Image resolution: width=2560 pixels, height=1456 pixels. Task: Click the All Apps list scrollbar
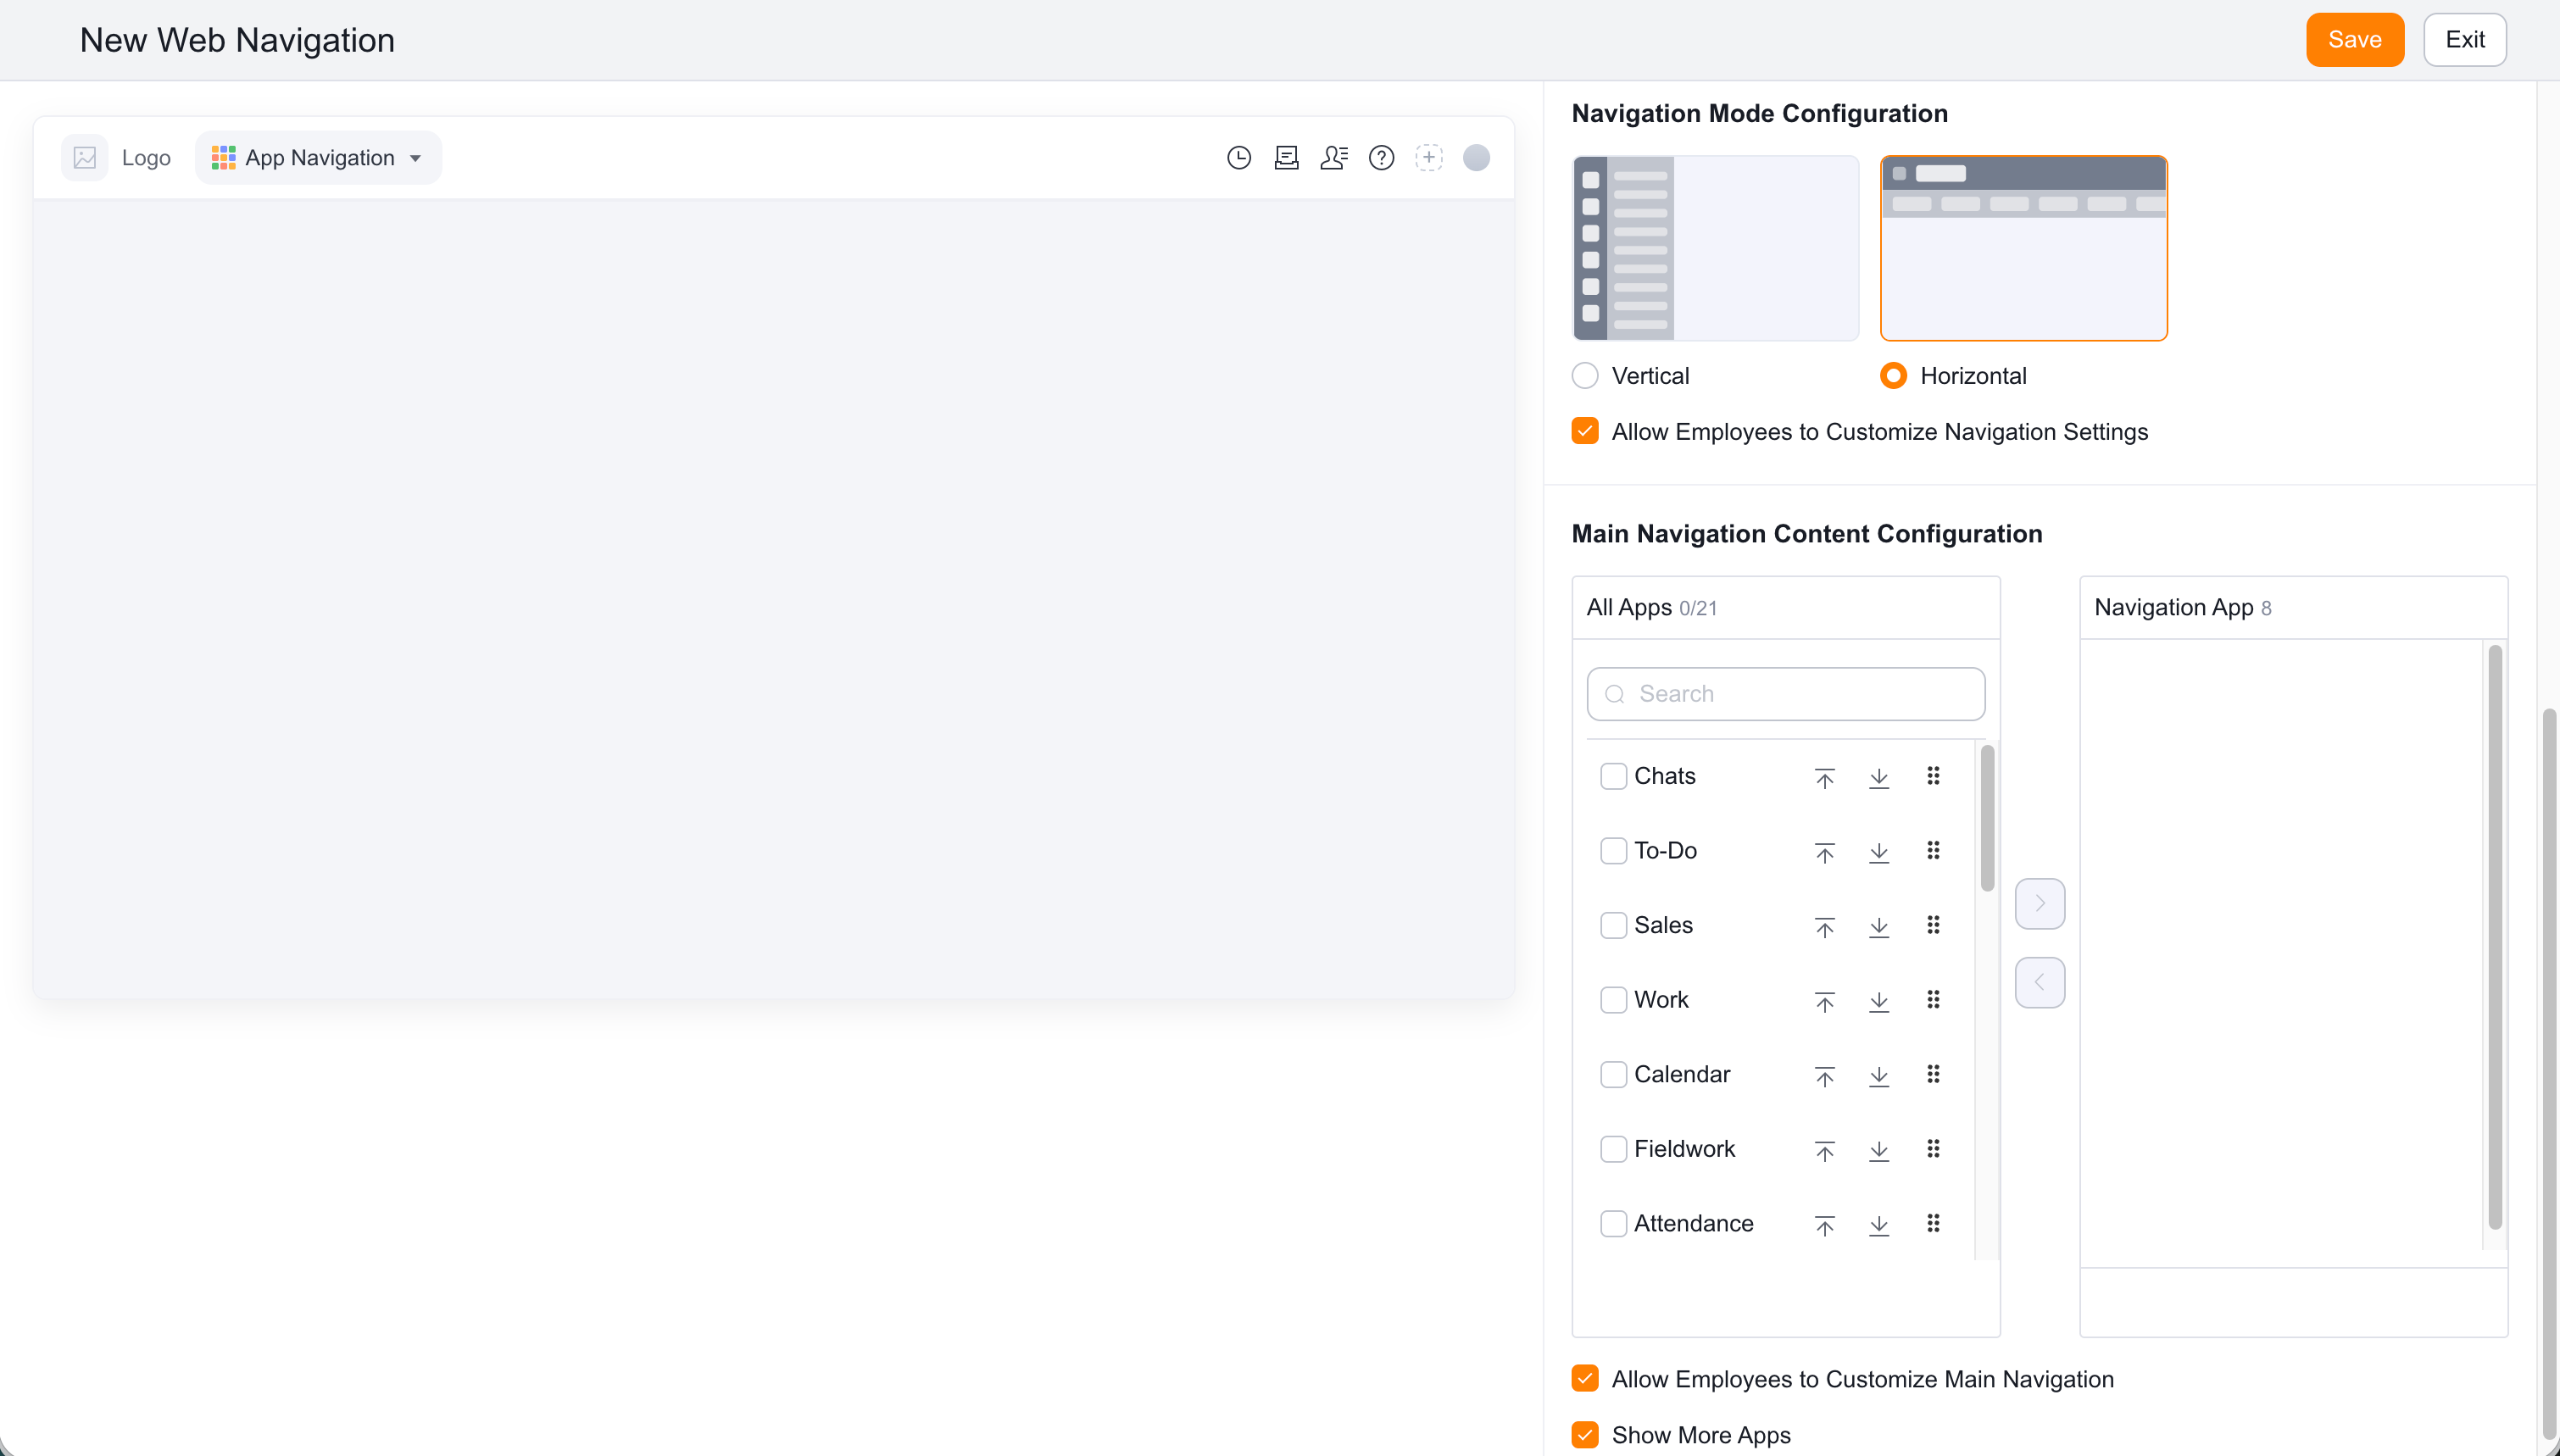click(1988, 818)
